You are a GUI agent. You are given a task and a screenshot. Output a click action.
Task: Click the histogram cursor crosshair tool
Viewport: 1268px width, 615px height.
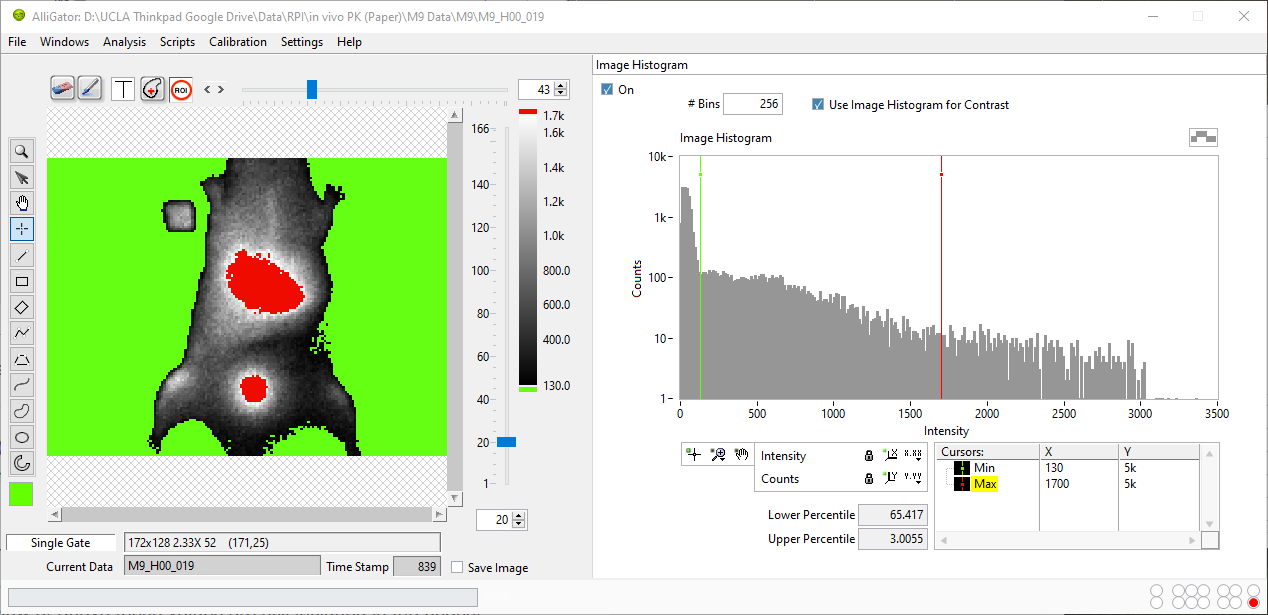click(693, 454)
